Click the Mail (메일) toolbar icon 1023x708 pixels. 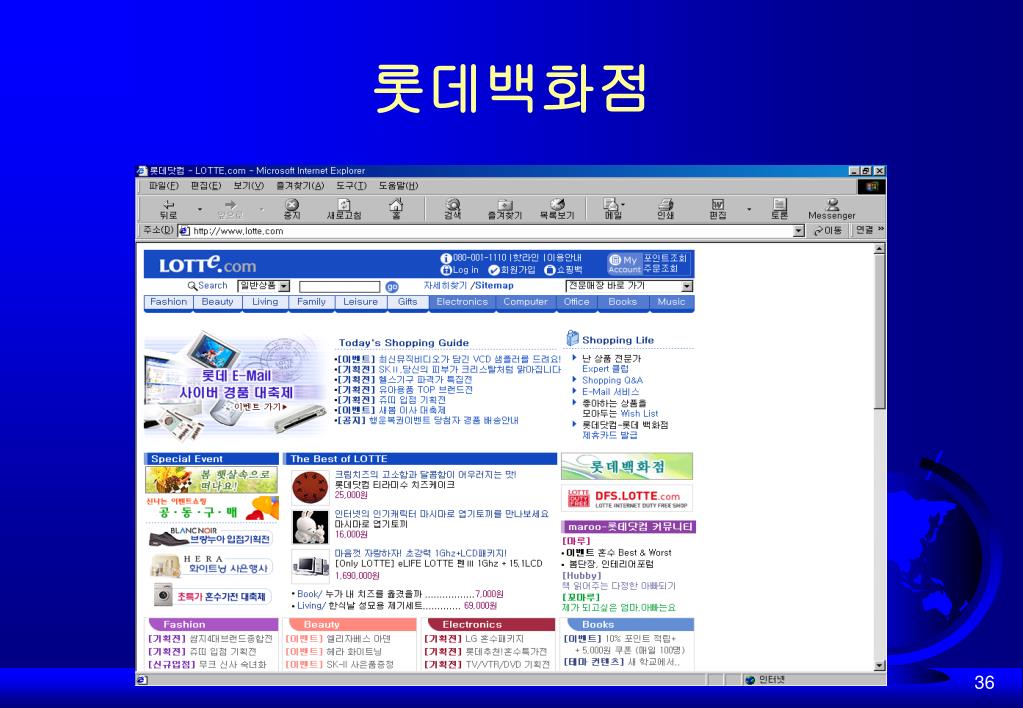612,209
